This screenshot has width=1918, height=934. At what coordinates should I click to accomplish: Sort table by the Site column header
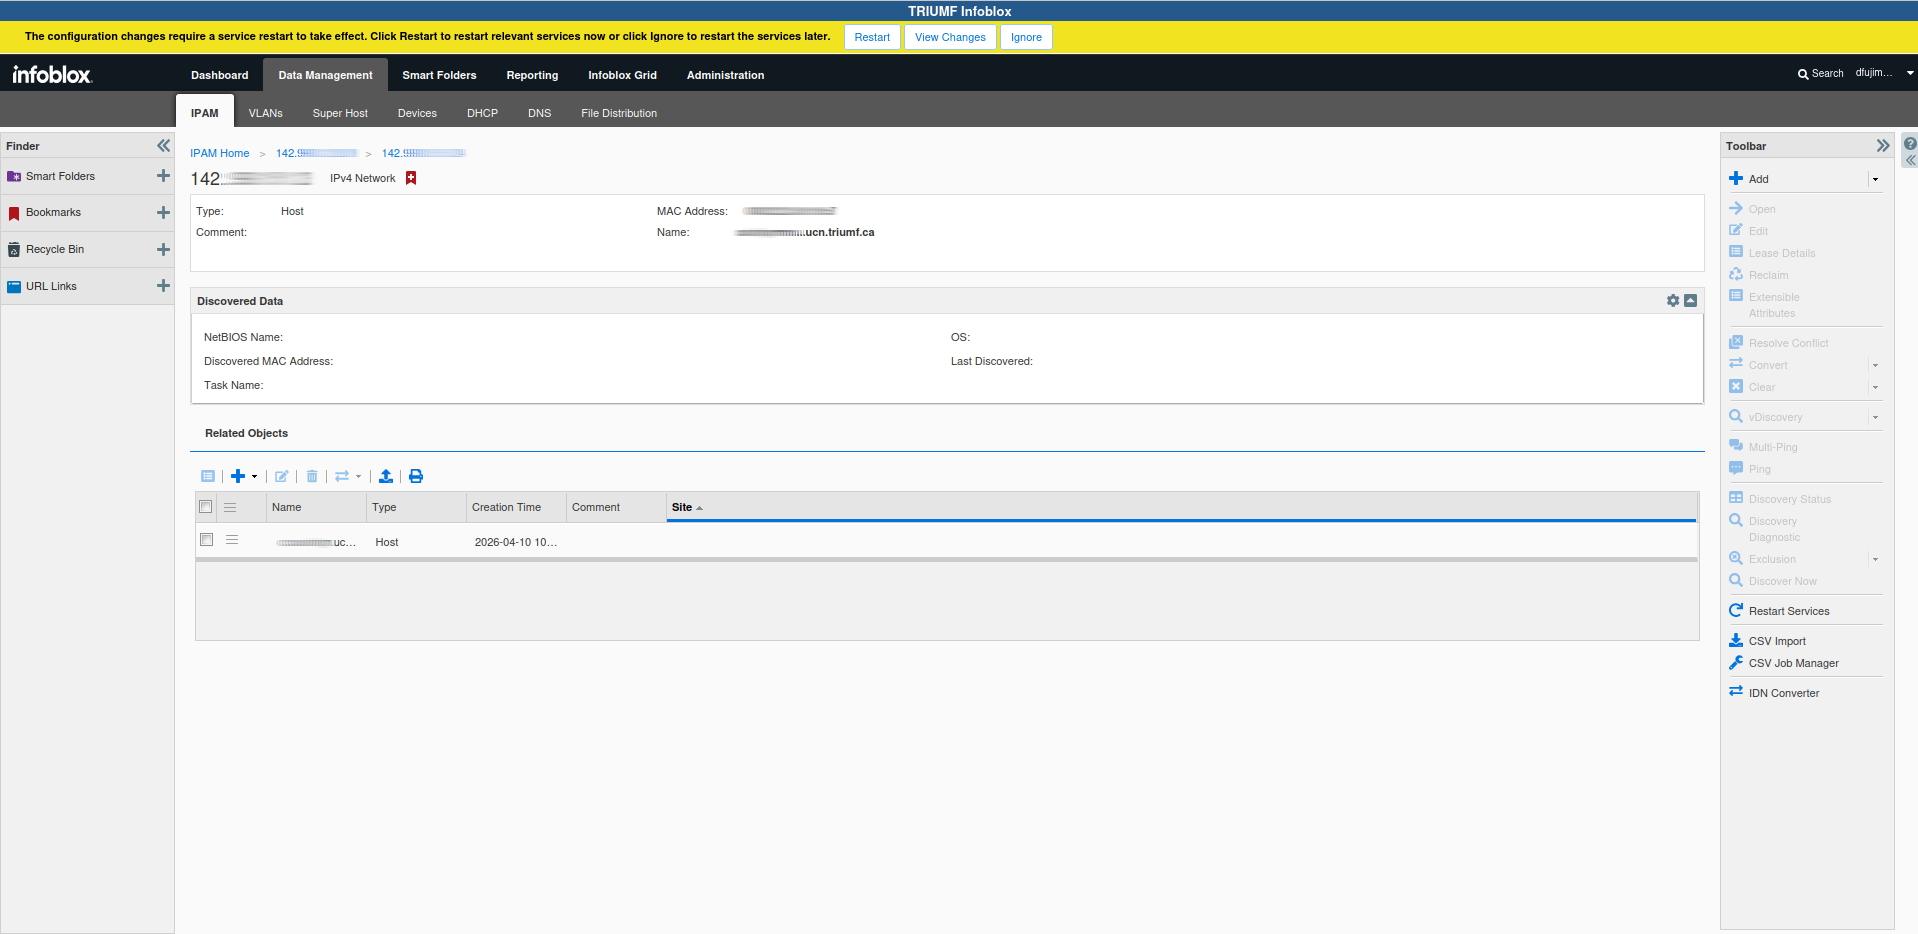682,507
